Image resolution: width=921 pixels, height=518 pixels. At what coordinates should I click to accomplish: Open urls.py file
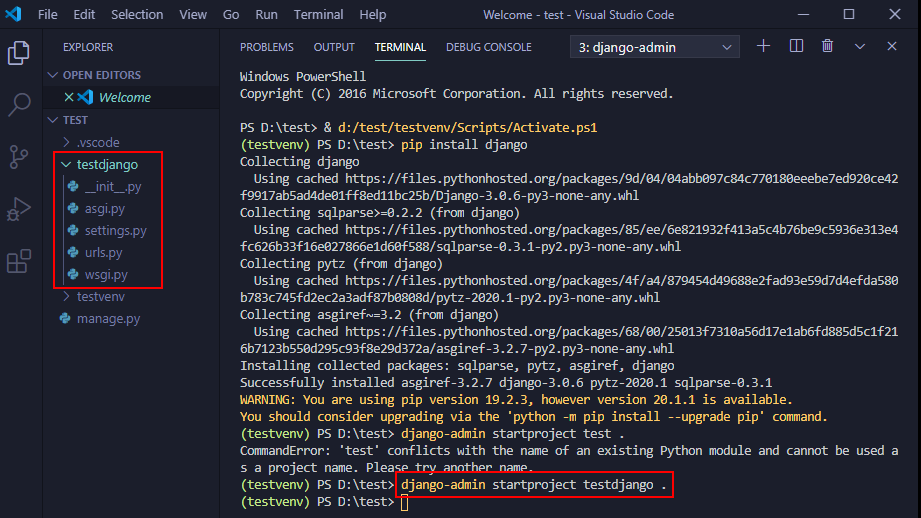[103, 253]
